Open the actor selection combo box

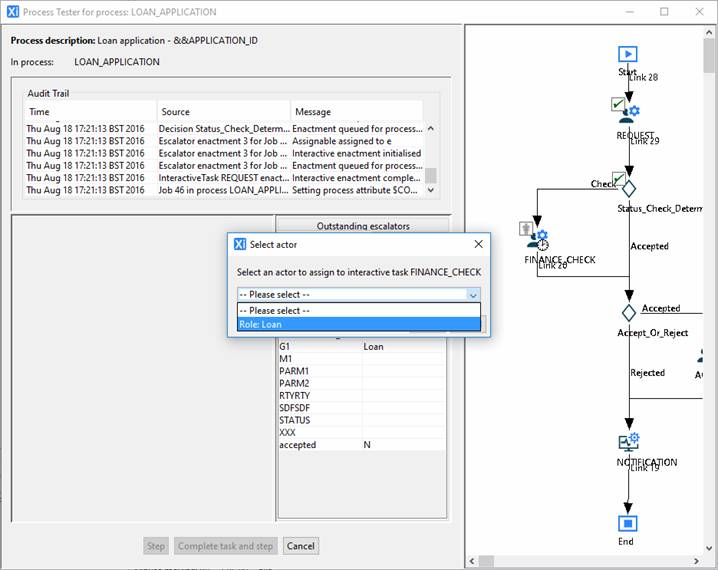point(358,295)
